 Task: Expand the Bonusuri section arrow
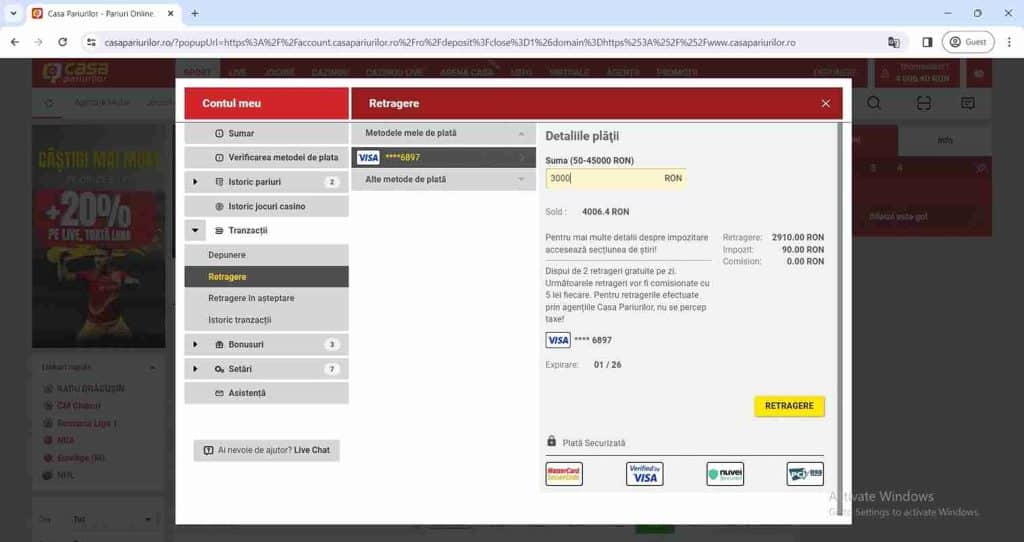pyautogui.click(x=195, y=344)
